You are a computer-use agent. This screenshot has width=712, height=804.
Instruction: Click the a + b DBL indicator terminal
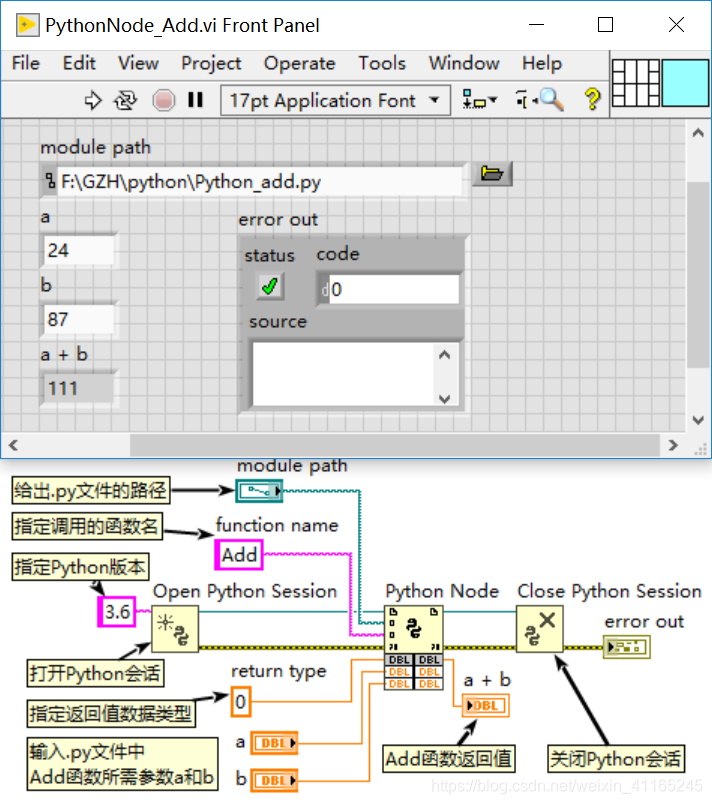485,706
